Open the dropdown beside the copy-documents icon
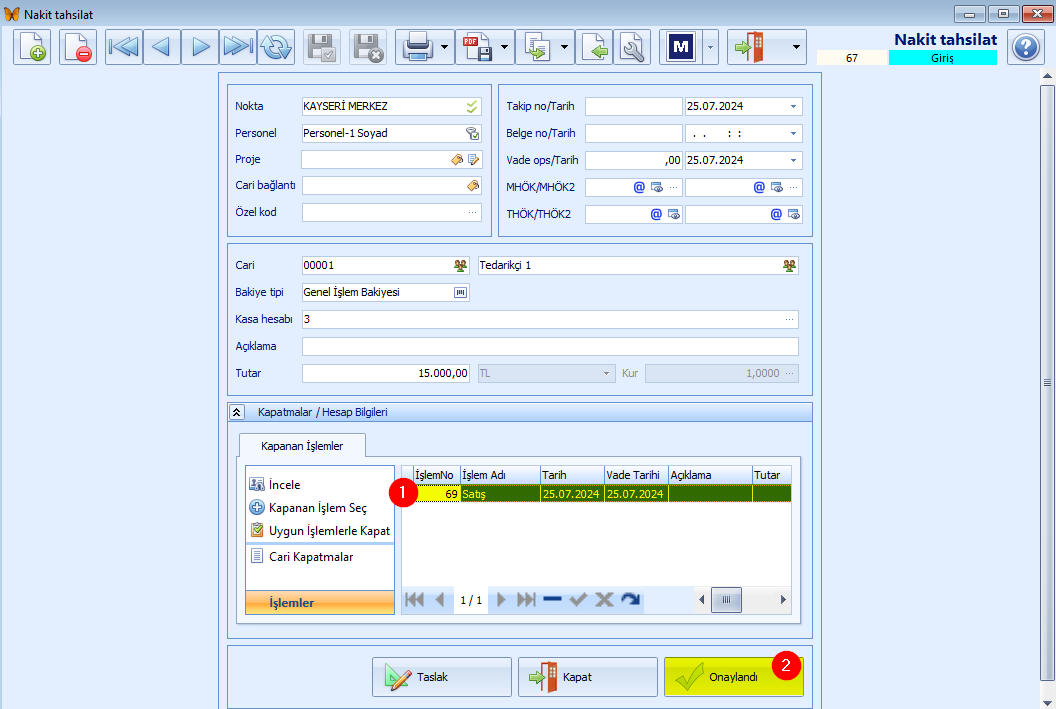 click(x=564, y=47)
